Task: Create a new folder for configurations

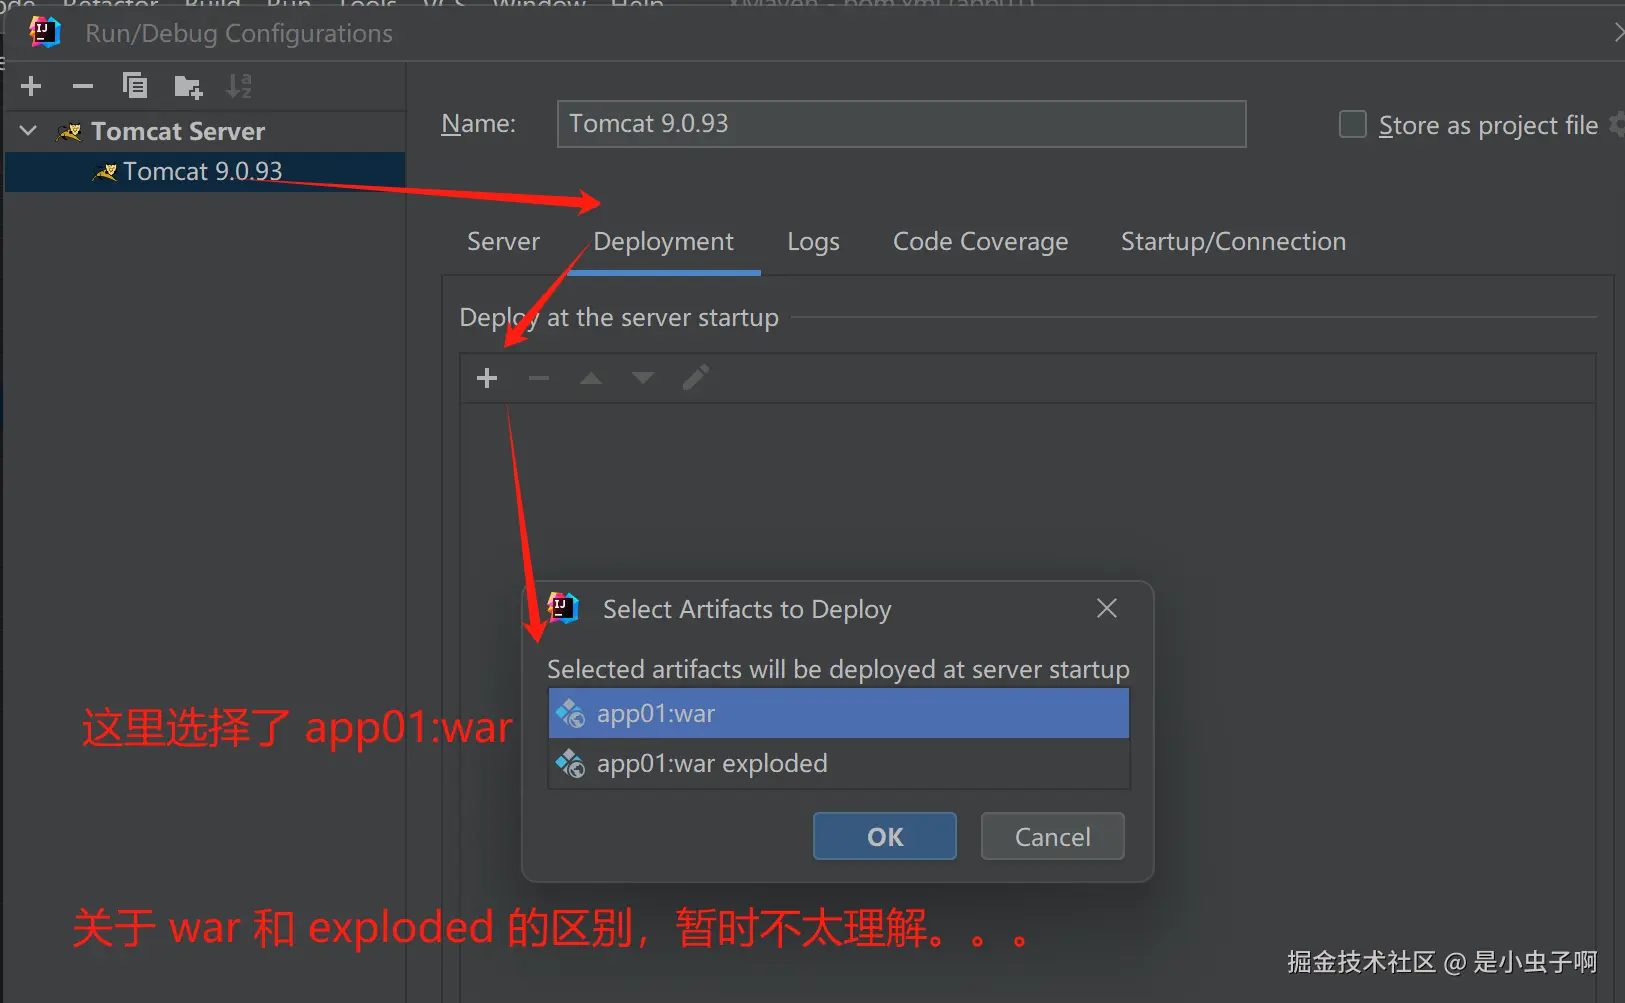Action: coord(188,87)
